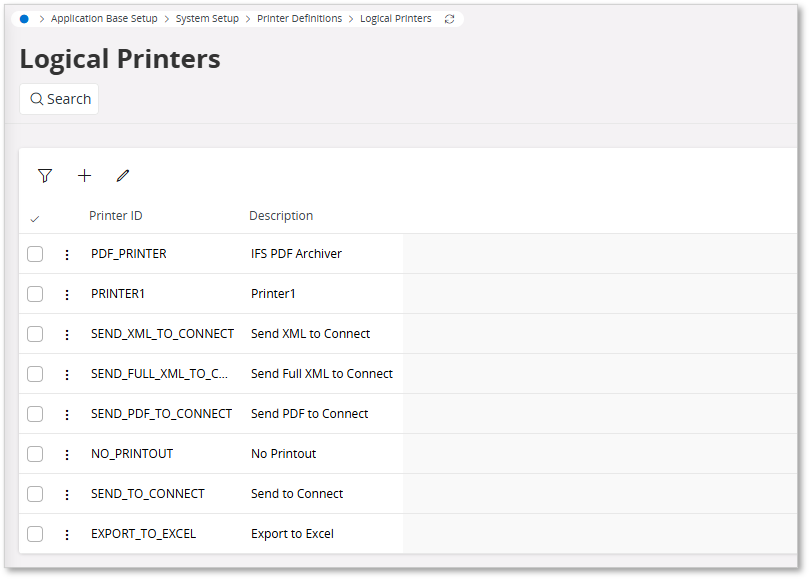Open the System Setup breadcrumb link
Viewport: 809px width, 579px height.
click(x=207, y=18)
